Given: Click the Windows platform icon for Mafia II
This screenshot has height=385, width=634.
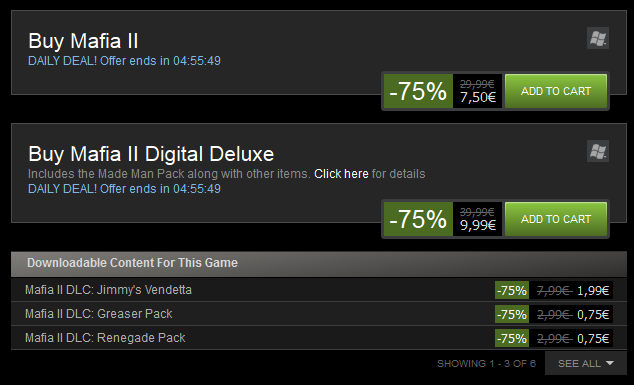Looking at the screenshot, I should [x=598, y=38].
